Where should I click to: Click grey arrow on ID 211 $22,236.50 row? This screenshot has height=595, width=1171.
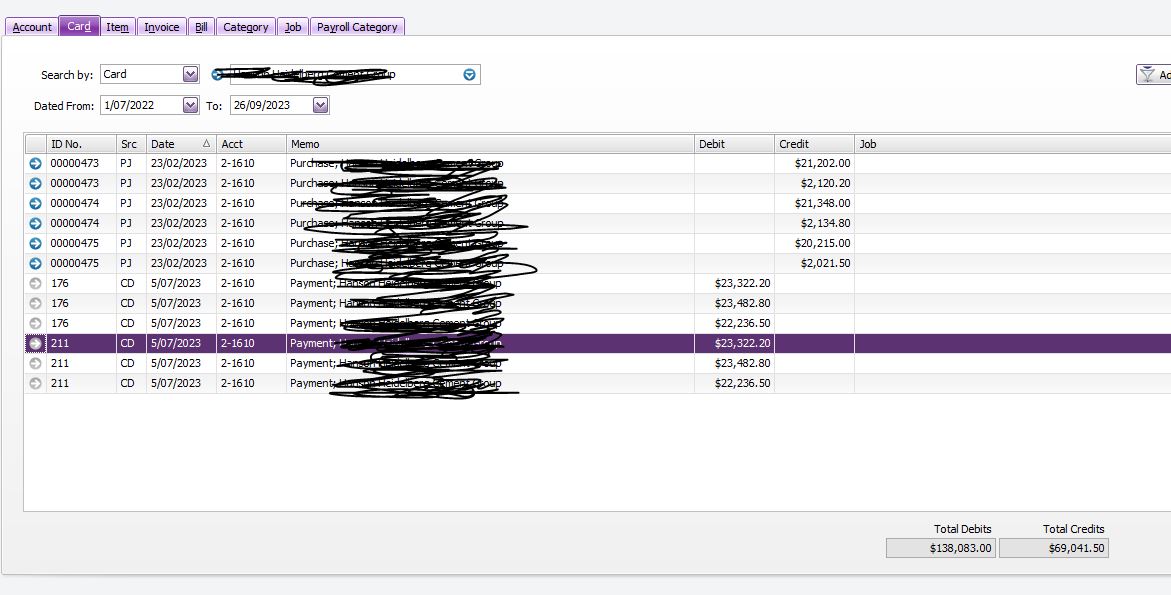pos(35,383)
